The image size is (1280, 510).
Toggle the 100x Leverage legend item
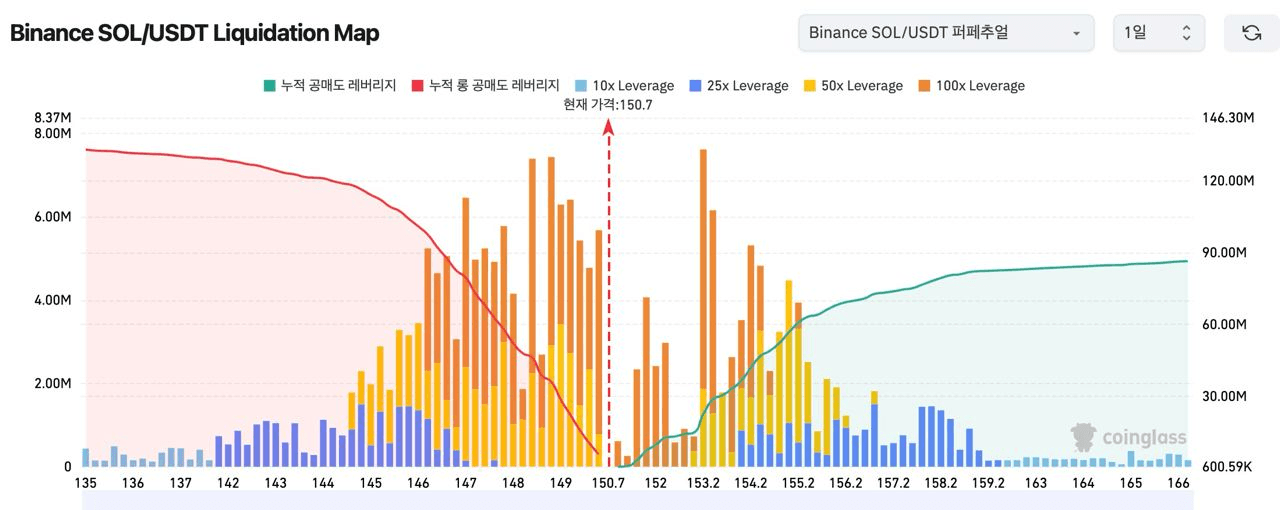[971, 86]
